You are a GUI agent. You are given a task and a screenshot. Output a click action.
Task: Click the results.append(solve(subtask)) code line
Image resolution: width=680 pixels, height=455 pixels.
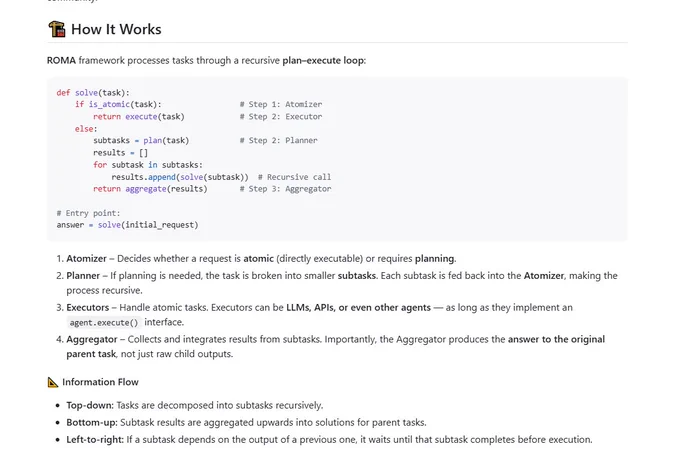(x=180, y=177)
